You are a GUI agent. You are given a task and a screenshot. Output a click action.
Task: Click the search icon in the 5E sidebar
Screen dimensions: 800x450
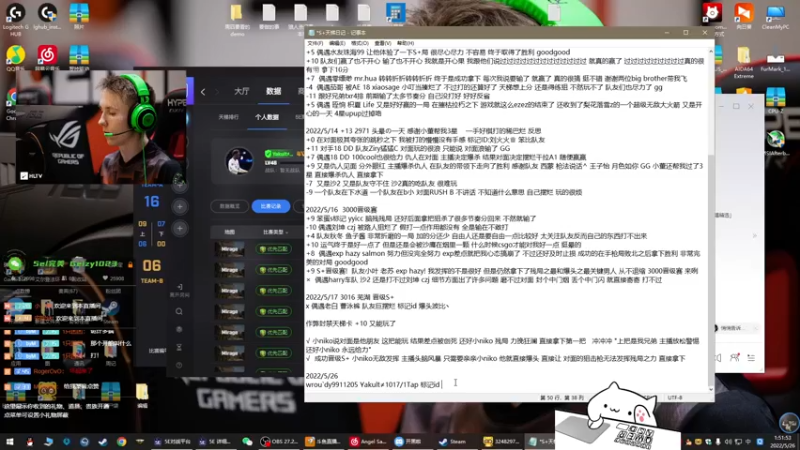[x=179, y=311]
